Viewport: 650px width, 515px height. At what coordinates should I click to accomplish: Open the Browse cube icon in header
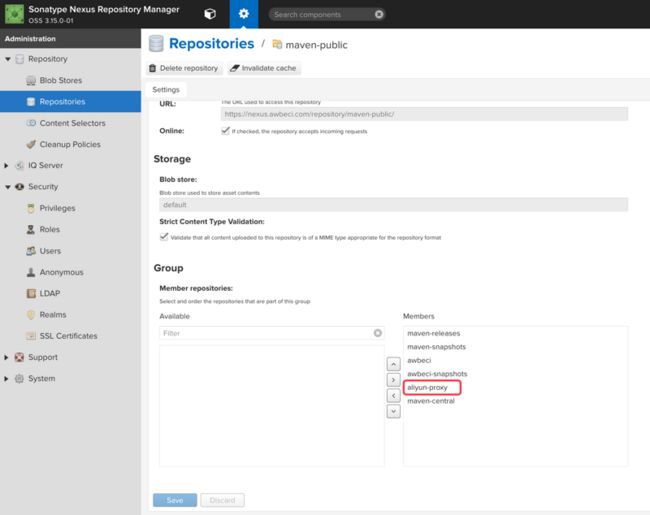coord(210,14)
